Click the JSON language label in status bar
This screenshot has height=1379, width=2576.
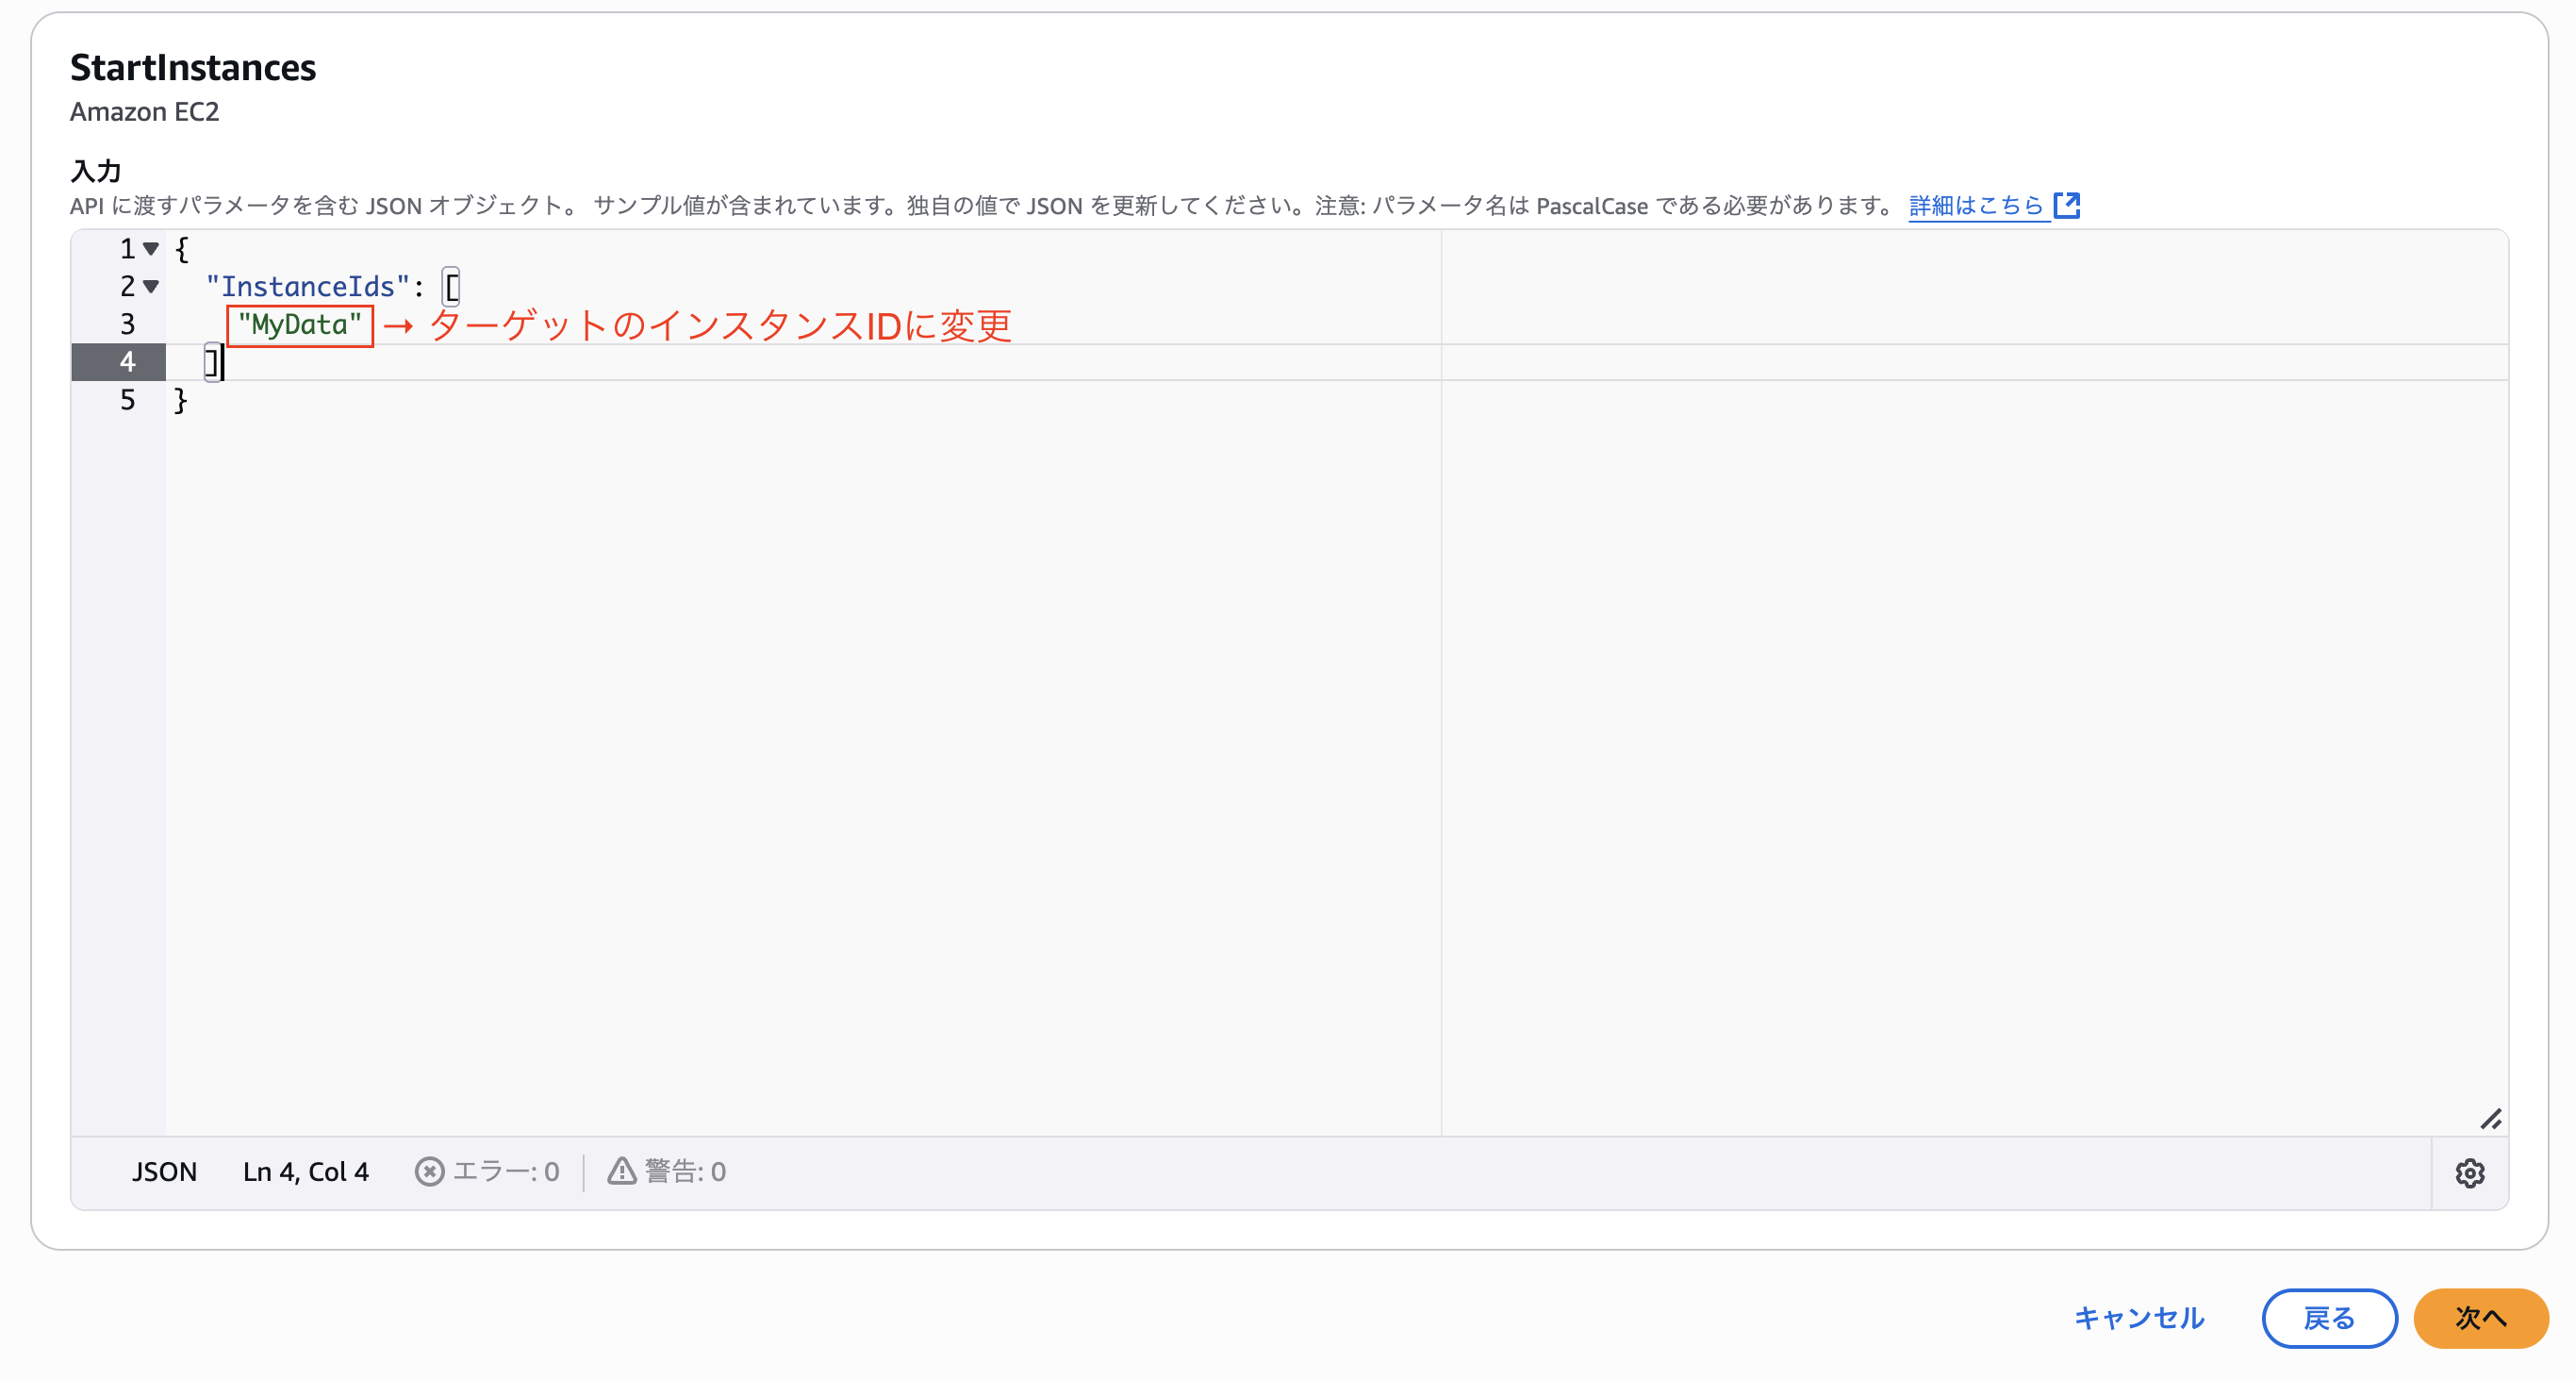(164, 1171)
